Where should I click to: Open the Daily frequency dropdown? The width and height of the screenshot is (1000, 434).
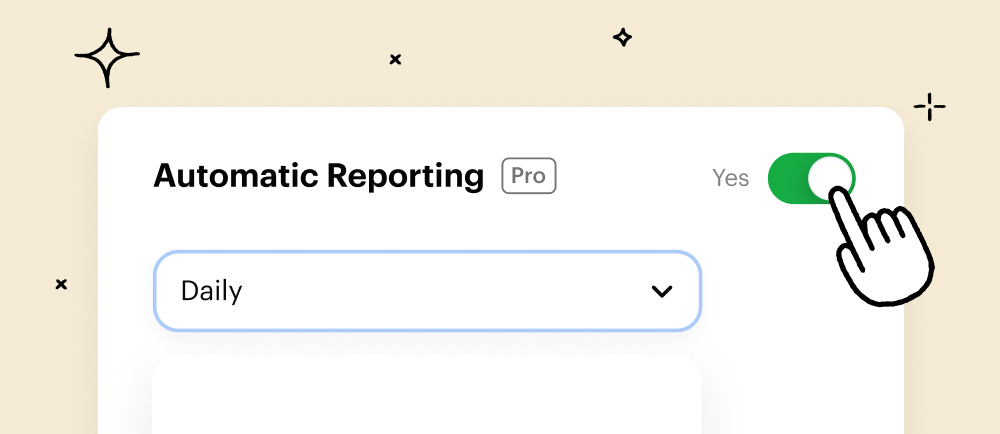coord(427,291)
